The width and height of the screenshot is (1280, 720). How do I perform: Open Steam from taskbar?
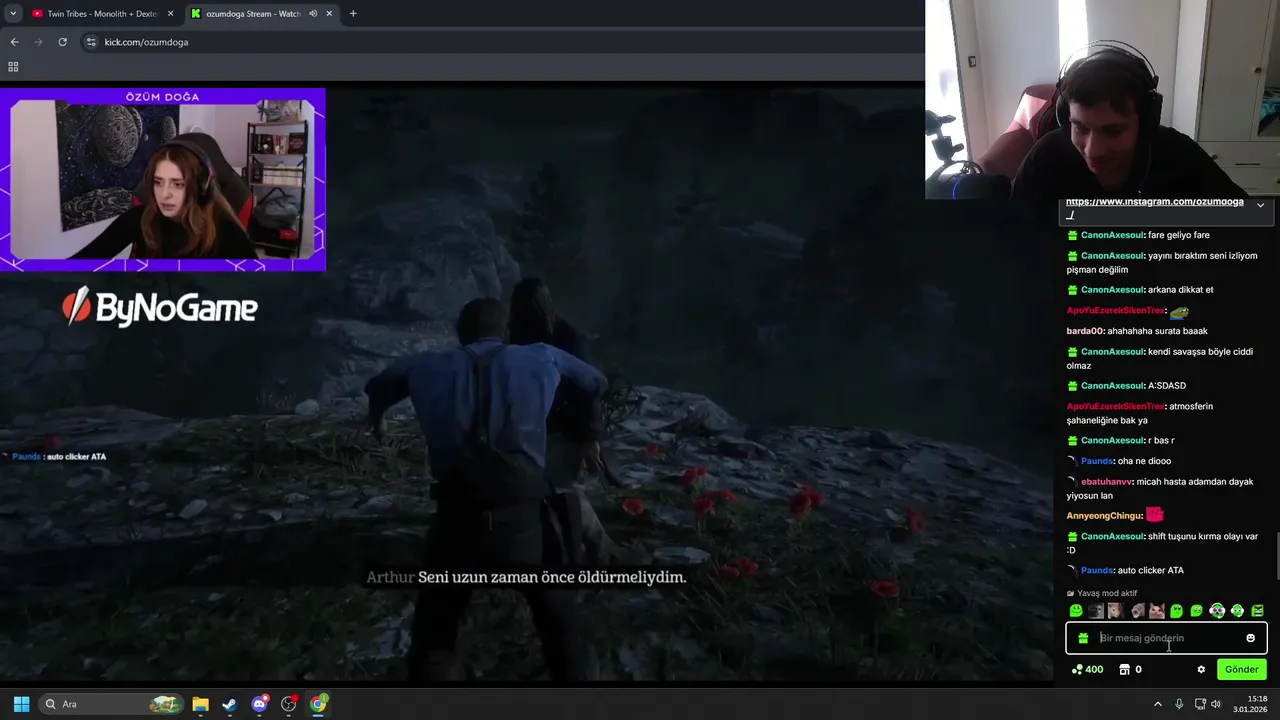coord(229,704)
